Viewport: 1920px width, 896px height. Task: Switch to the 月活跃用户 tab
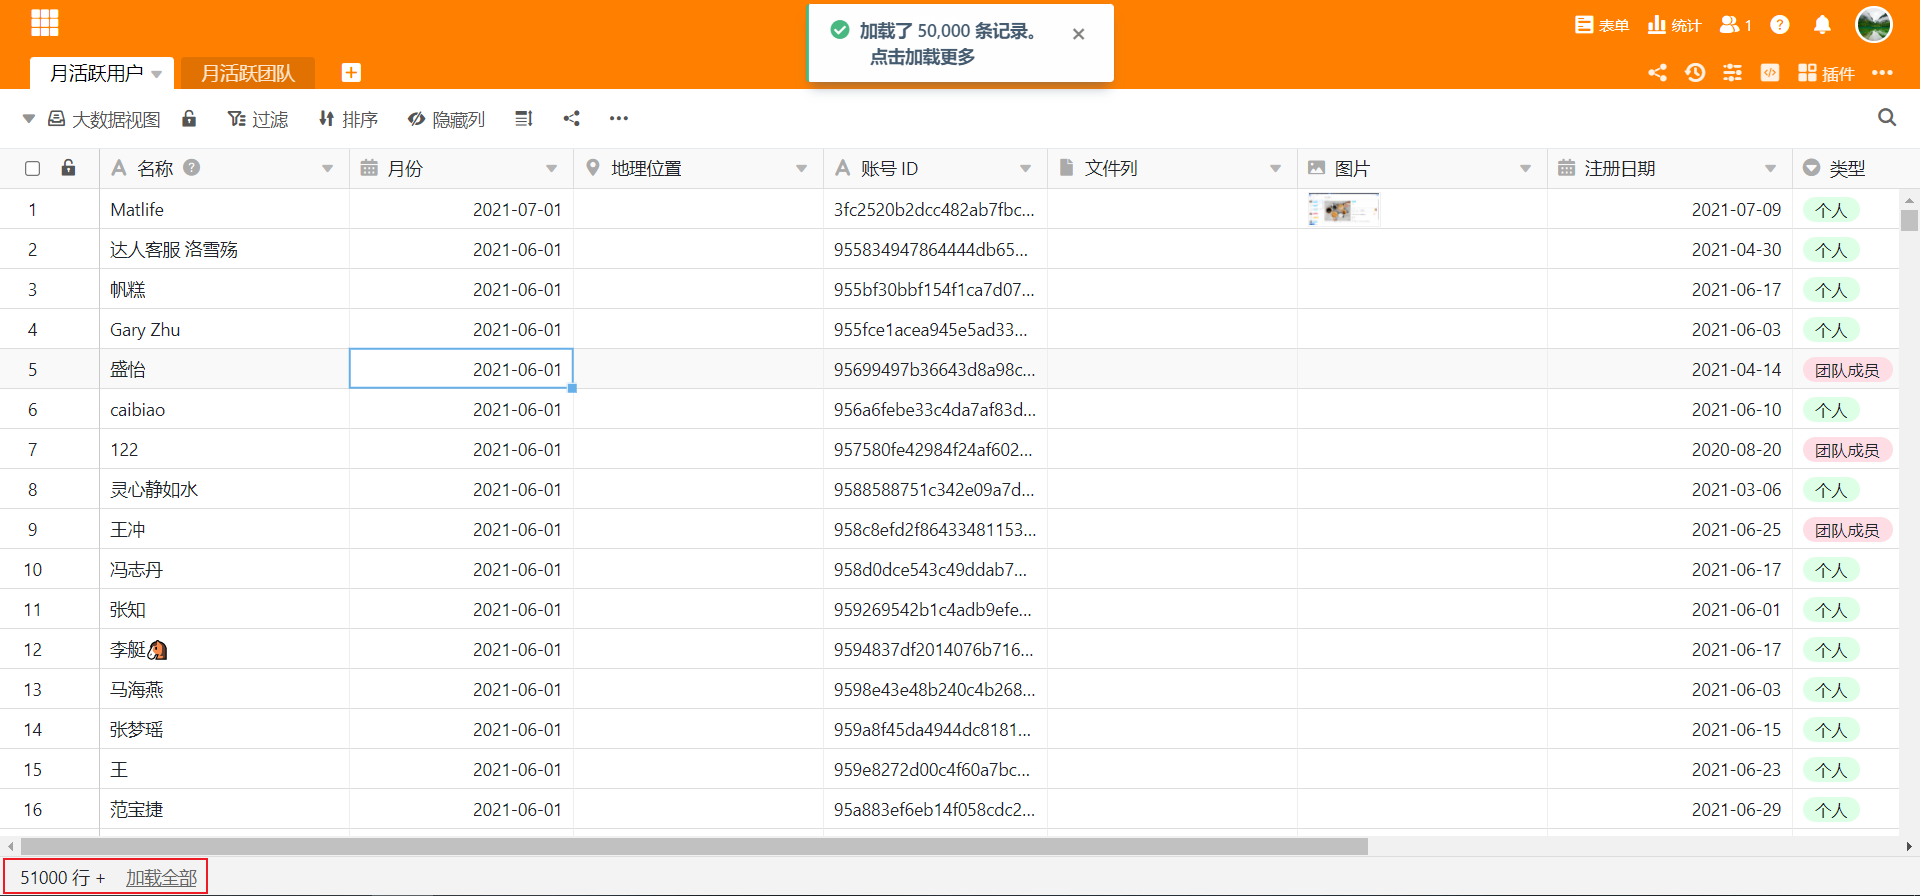click(96, 73)
